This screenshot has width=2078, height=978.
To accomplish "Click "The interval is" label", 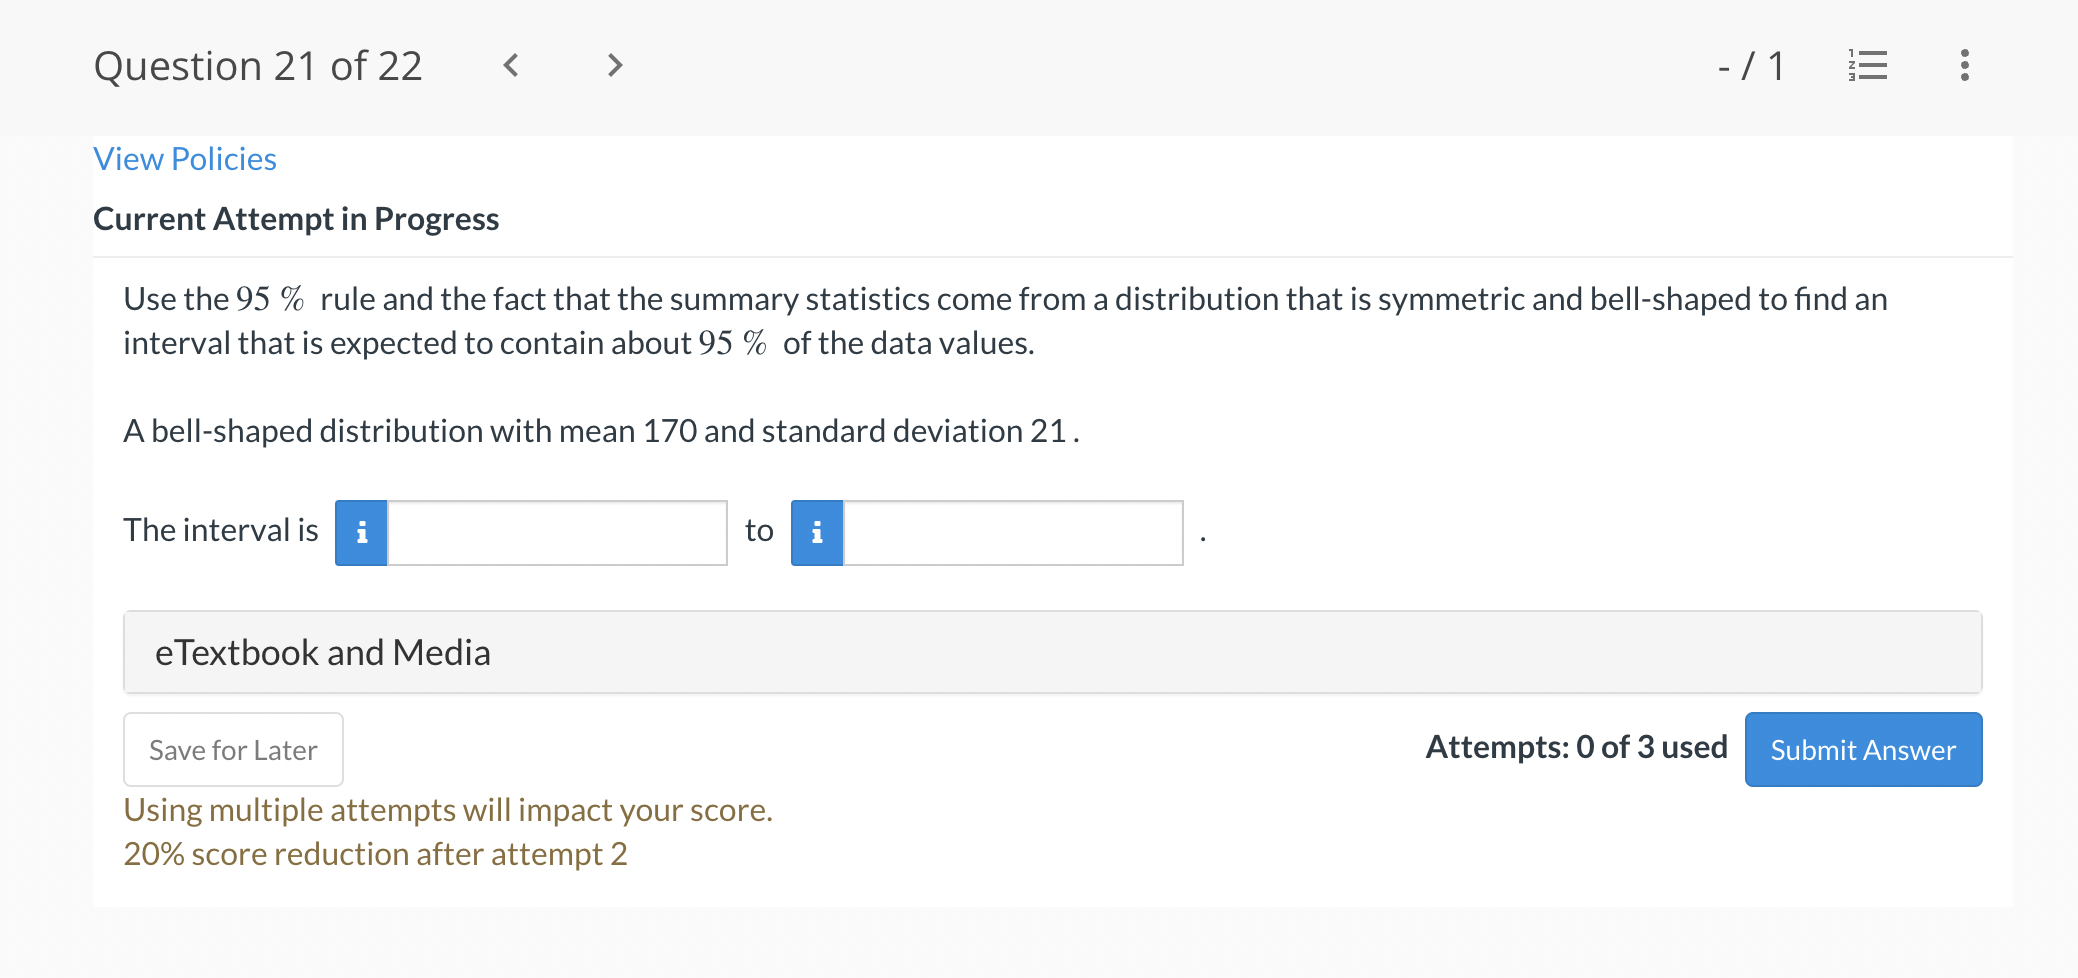I will [x=221, y=530].
